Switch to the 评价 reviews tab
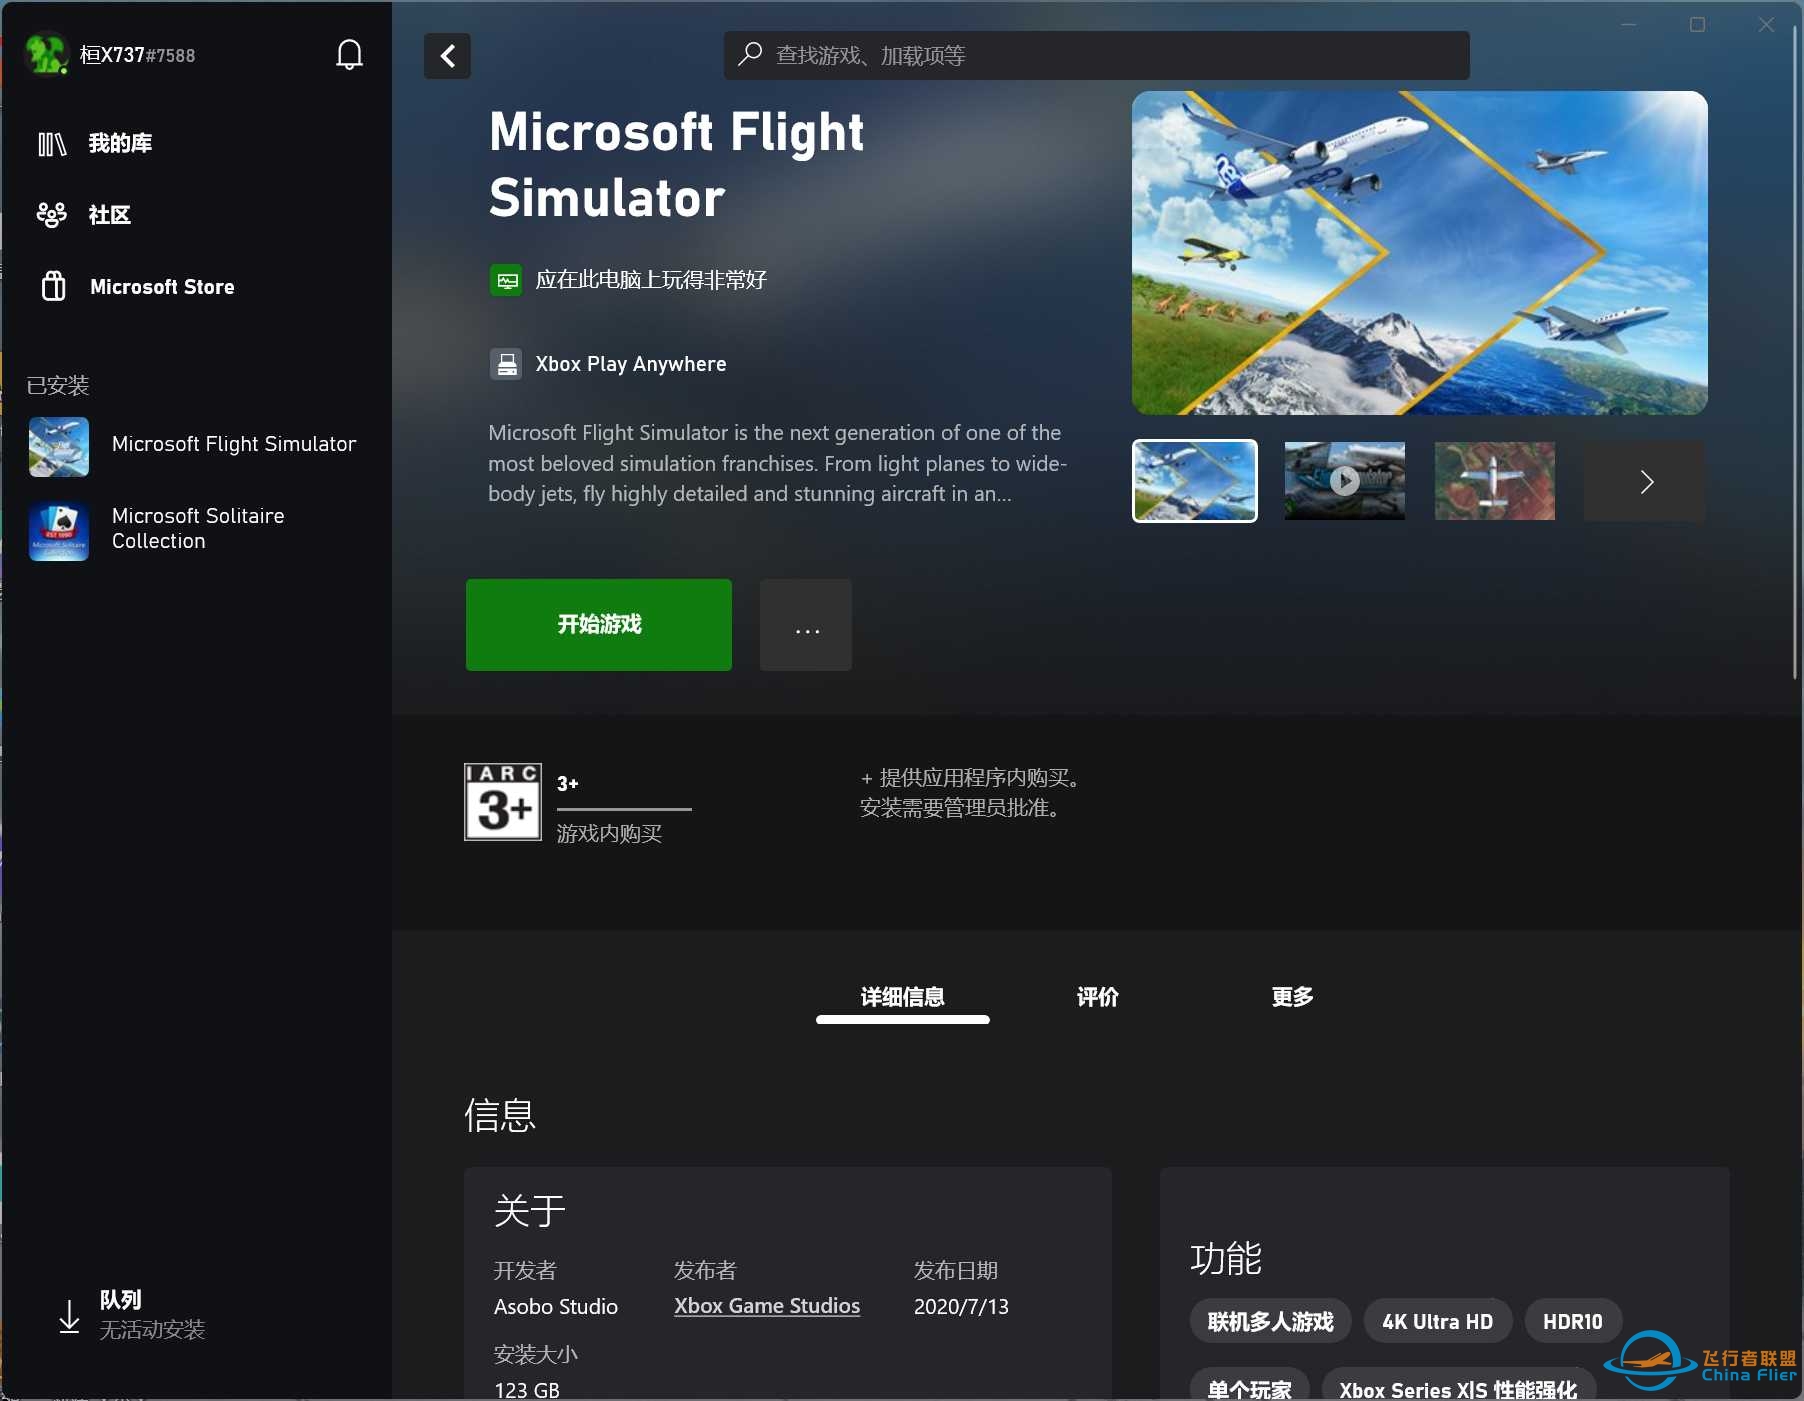This screenshot has width=1804, height=1401. pyautogui.click(x=1097, y=997)
